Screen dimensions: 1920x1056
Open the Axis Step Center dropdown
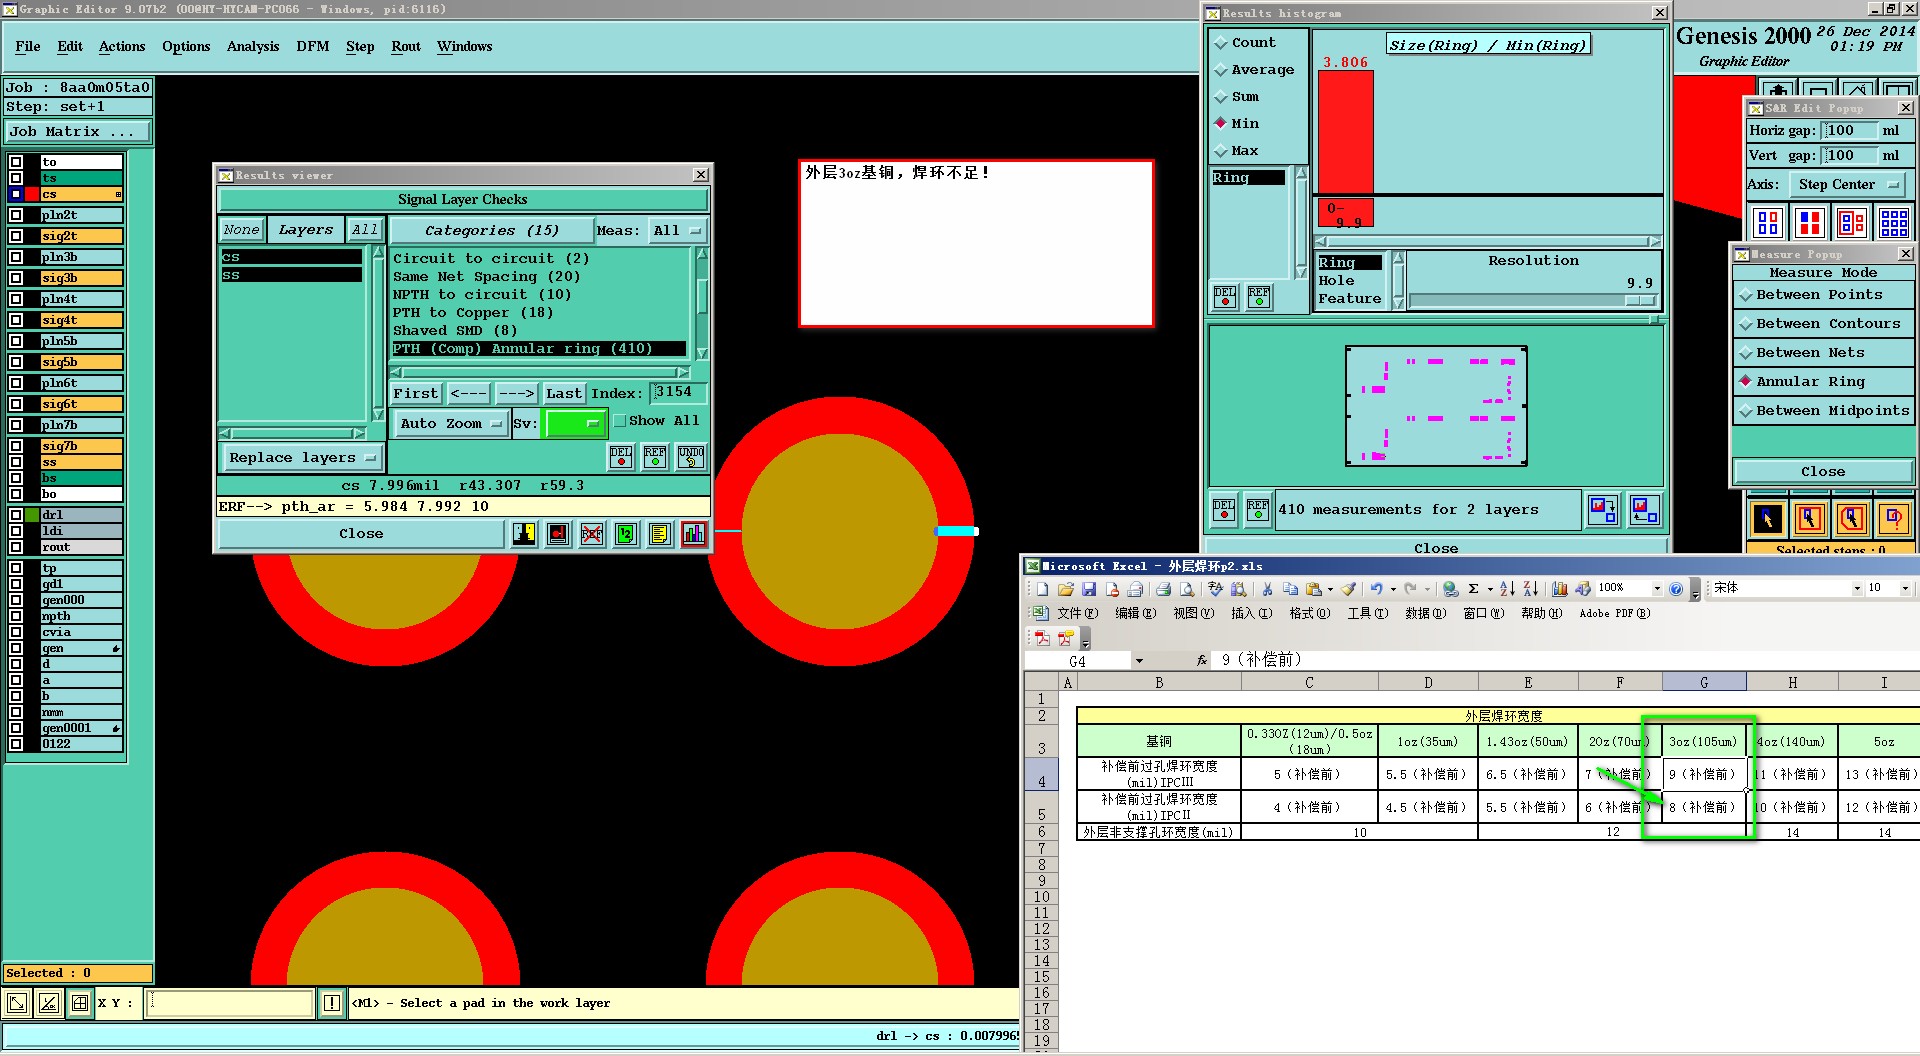point(1848,185)
